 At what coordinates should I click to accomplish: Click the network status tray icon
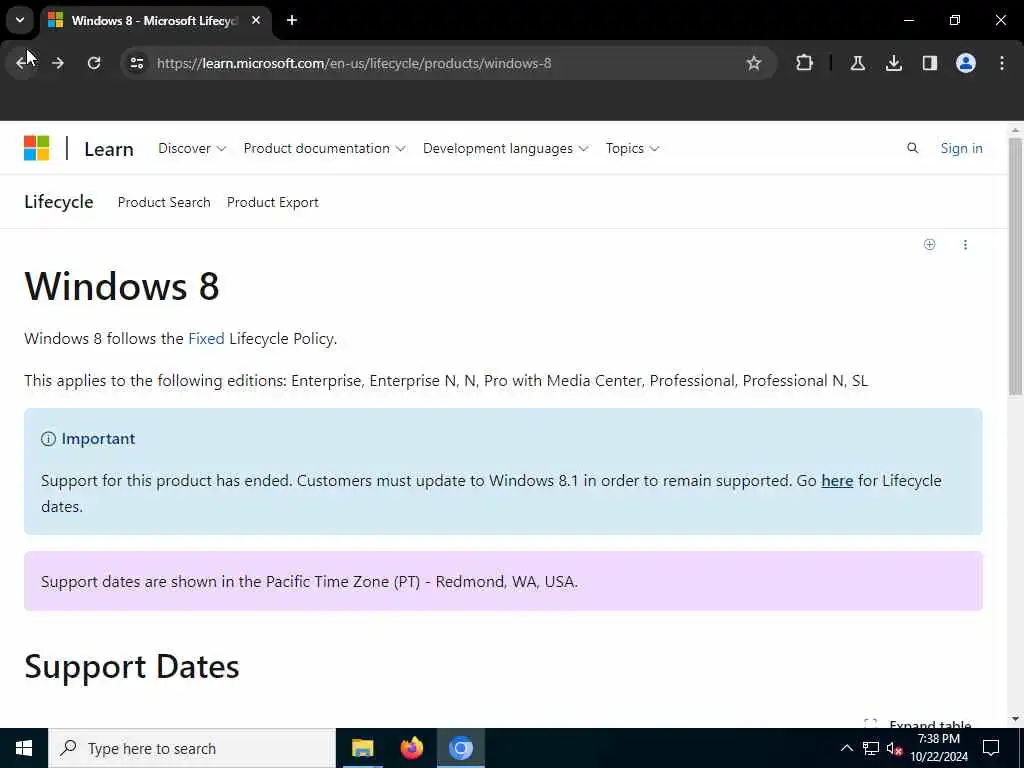coord(871,748)
